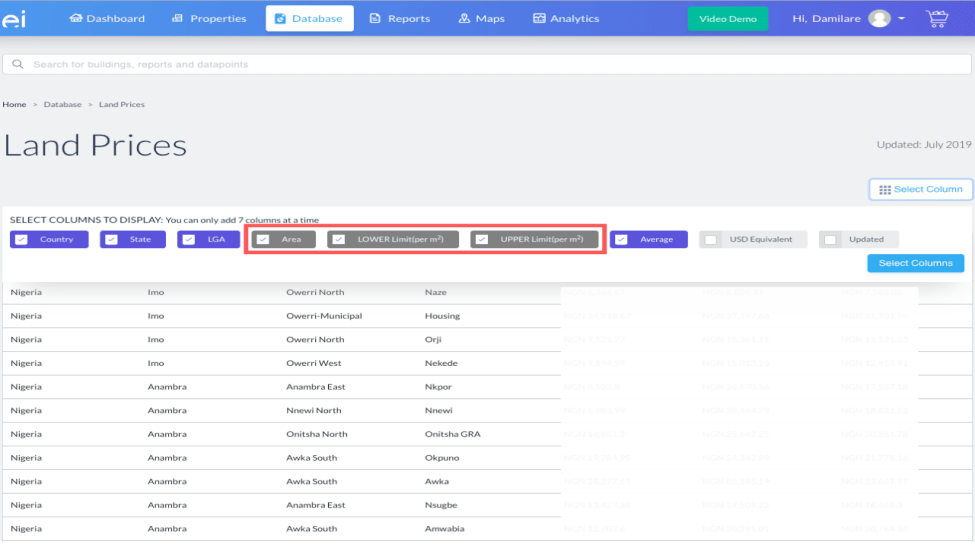Open the Analytics tab
This screenshot has height=548, width=975.
(566, 19)
